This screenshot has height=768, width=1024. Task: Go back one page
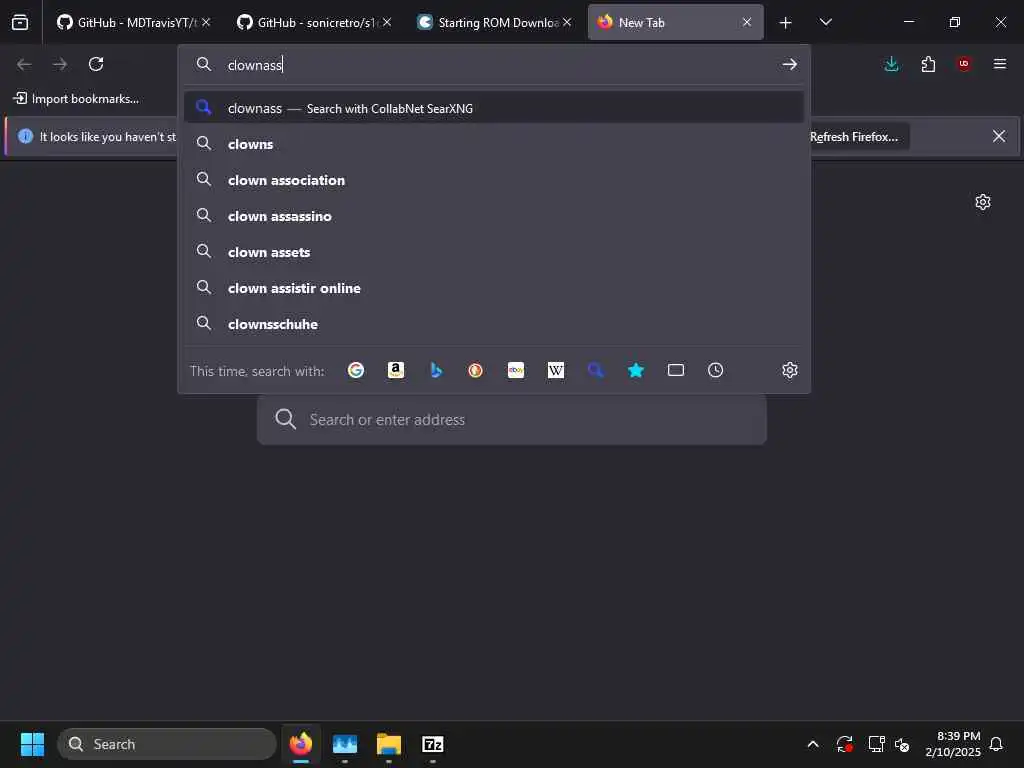coord(24,64)
